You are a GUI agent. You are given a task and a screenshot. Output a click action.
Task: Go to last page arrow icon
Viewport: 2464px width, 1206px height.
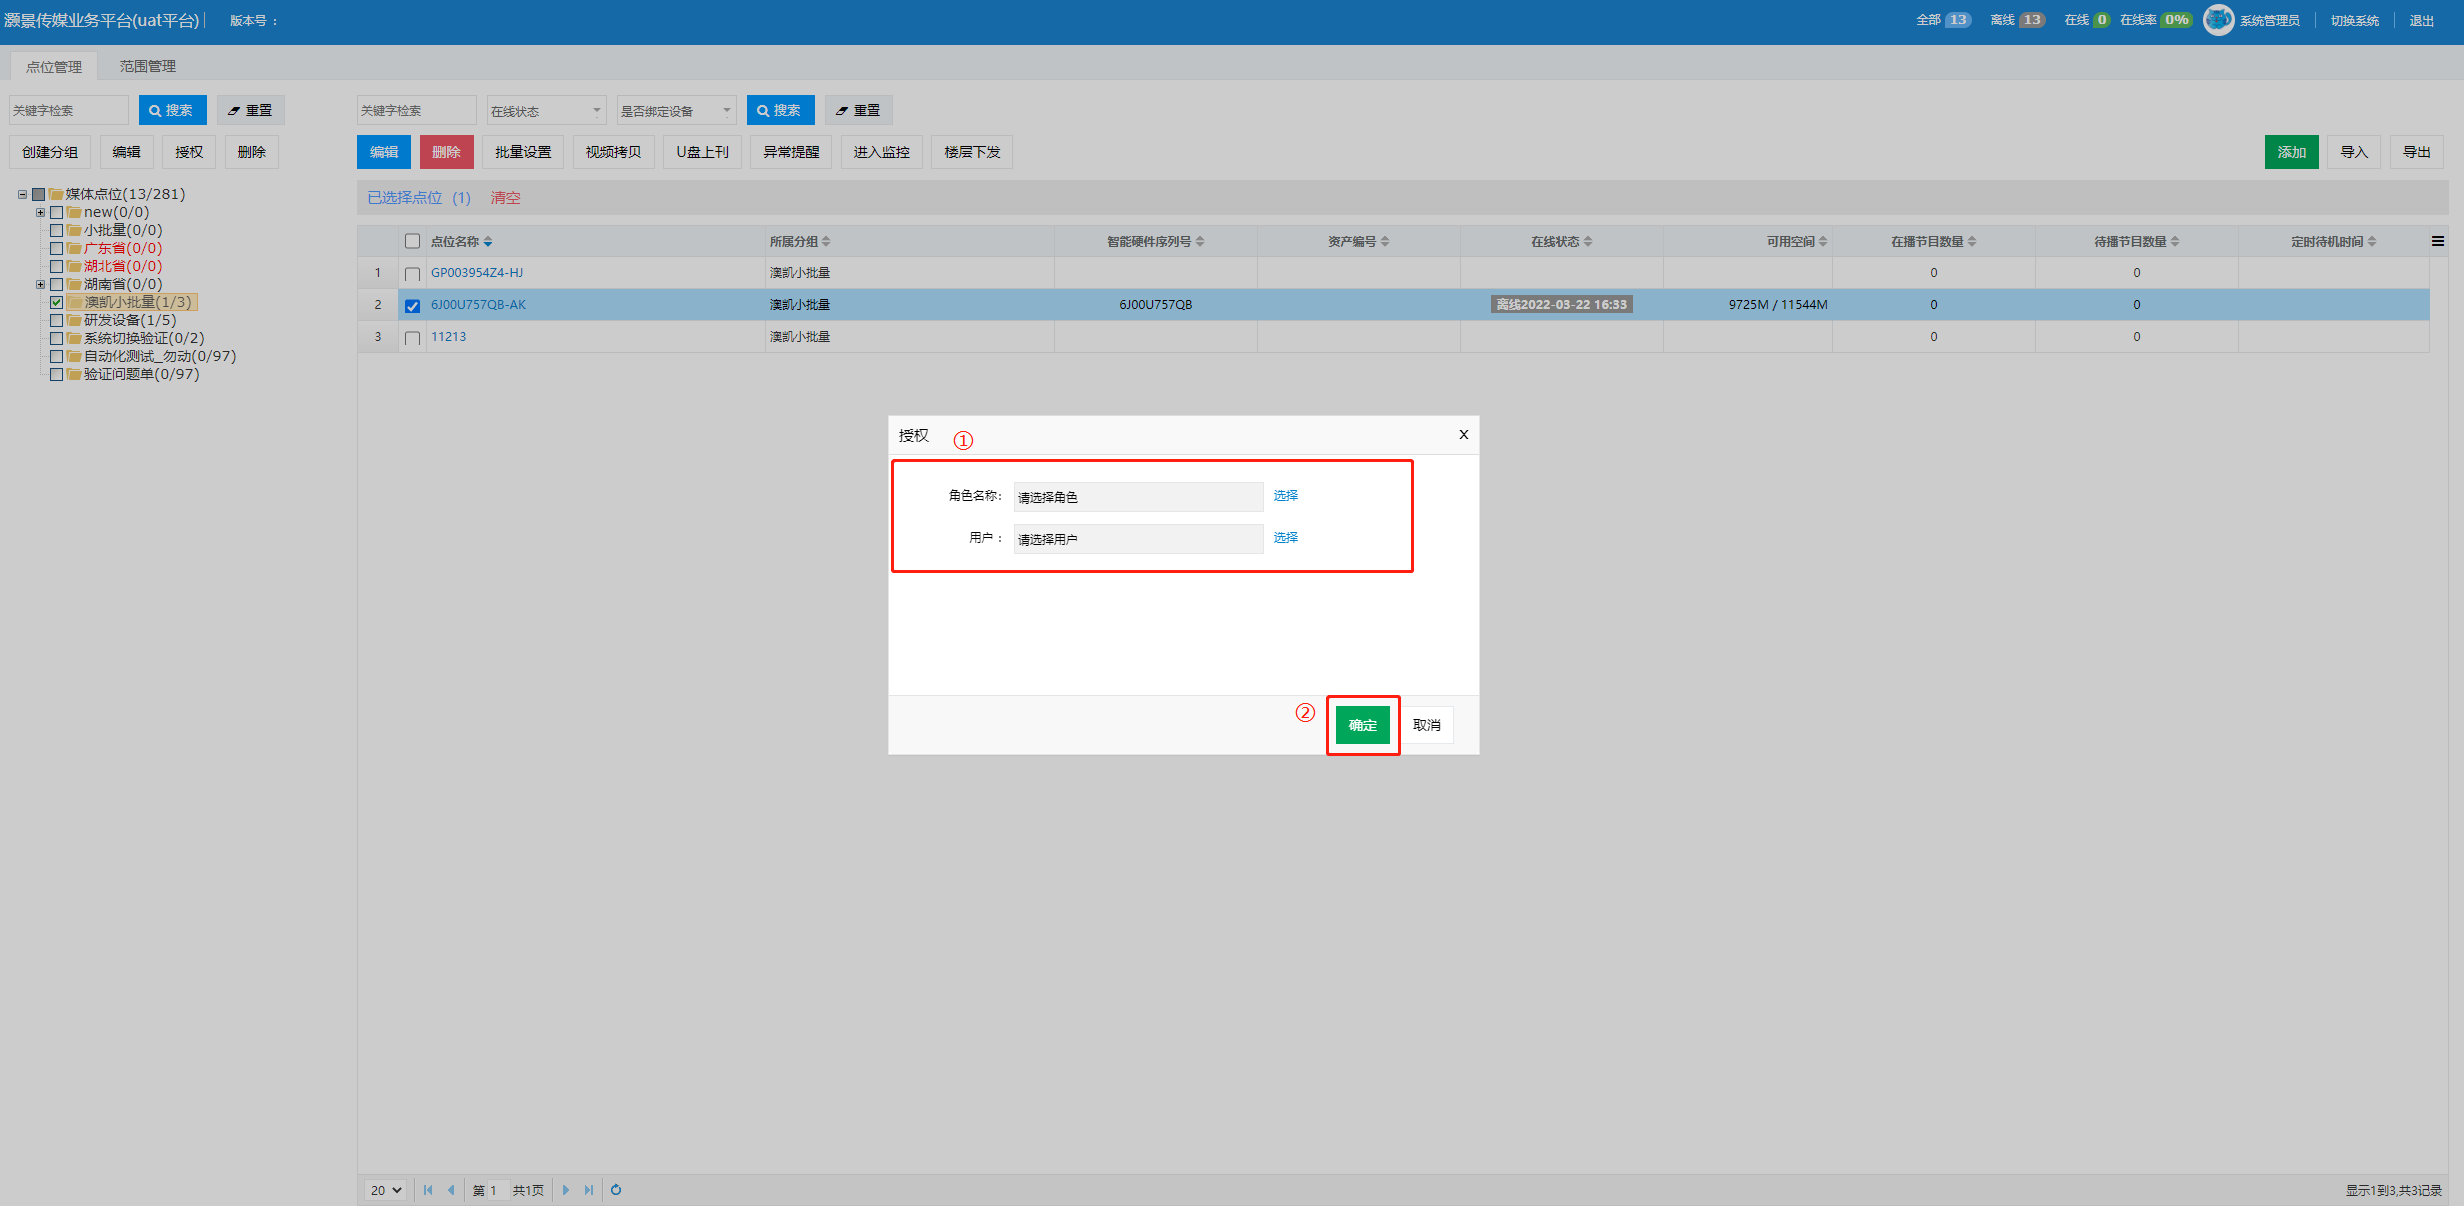[589, 1190]
